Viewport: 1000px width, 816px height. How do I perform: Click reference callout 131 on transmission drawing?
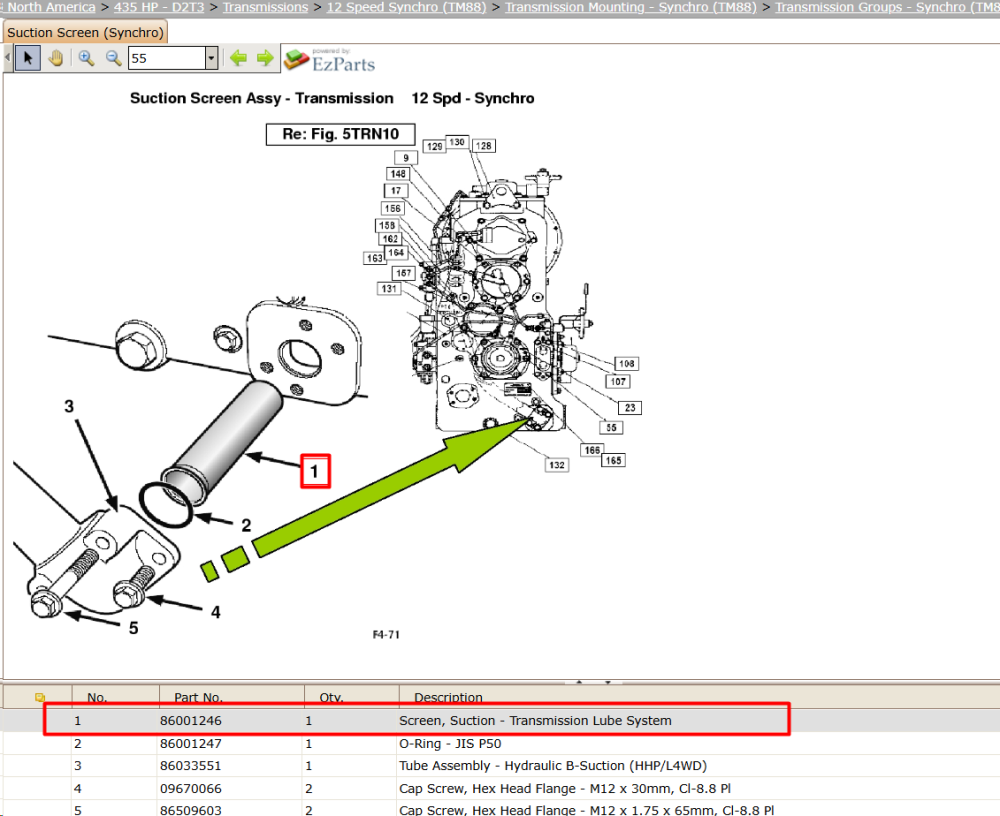pos(389,288)
